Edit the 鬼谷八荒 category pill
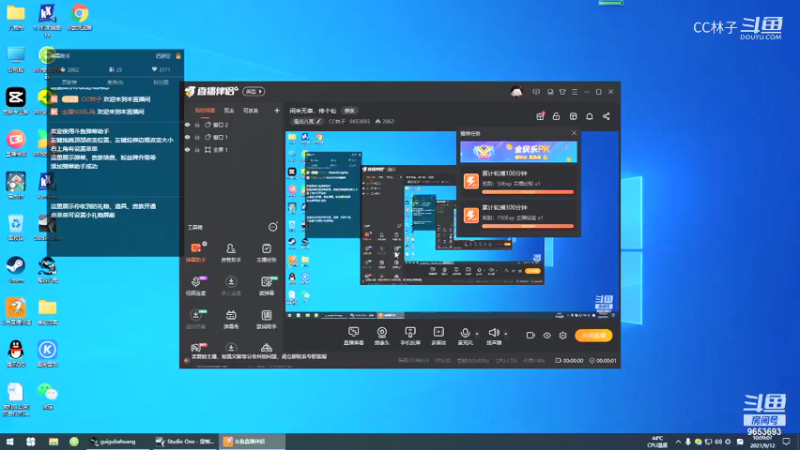This screenshot has width=800, height=450. (307, 121)
